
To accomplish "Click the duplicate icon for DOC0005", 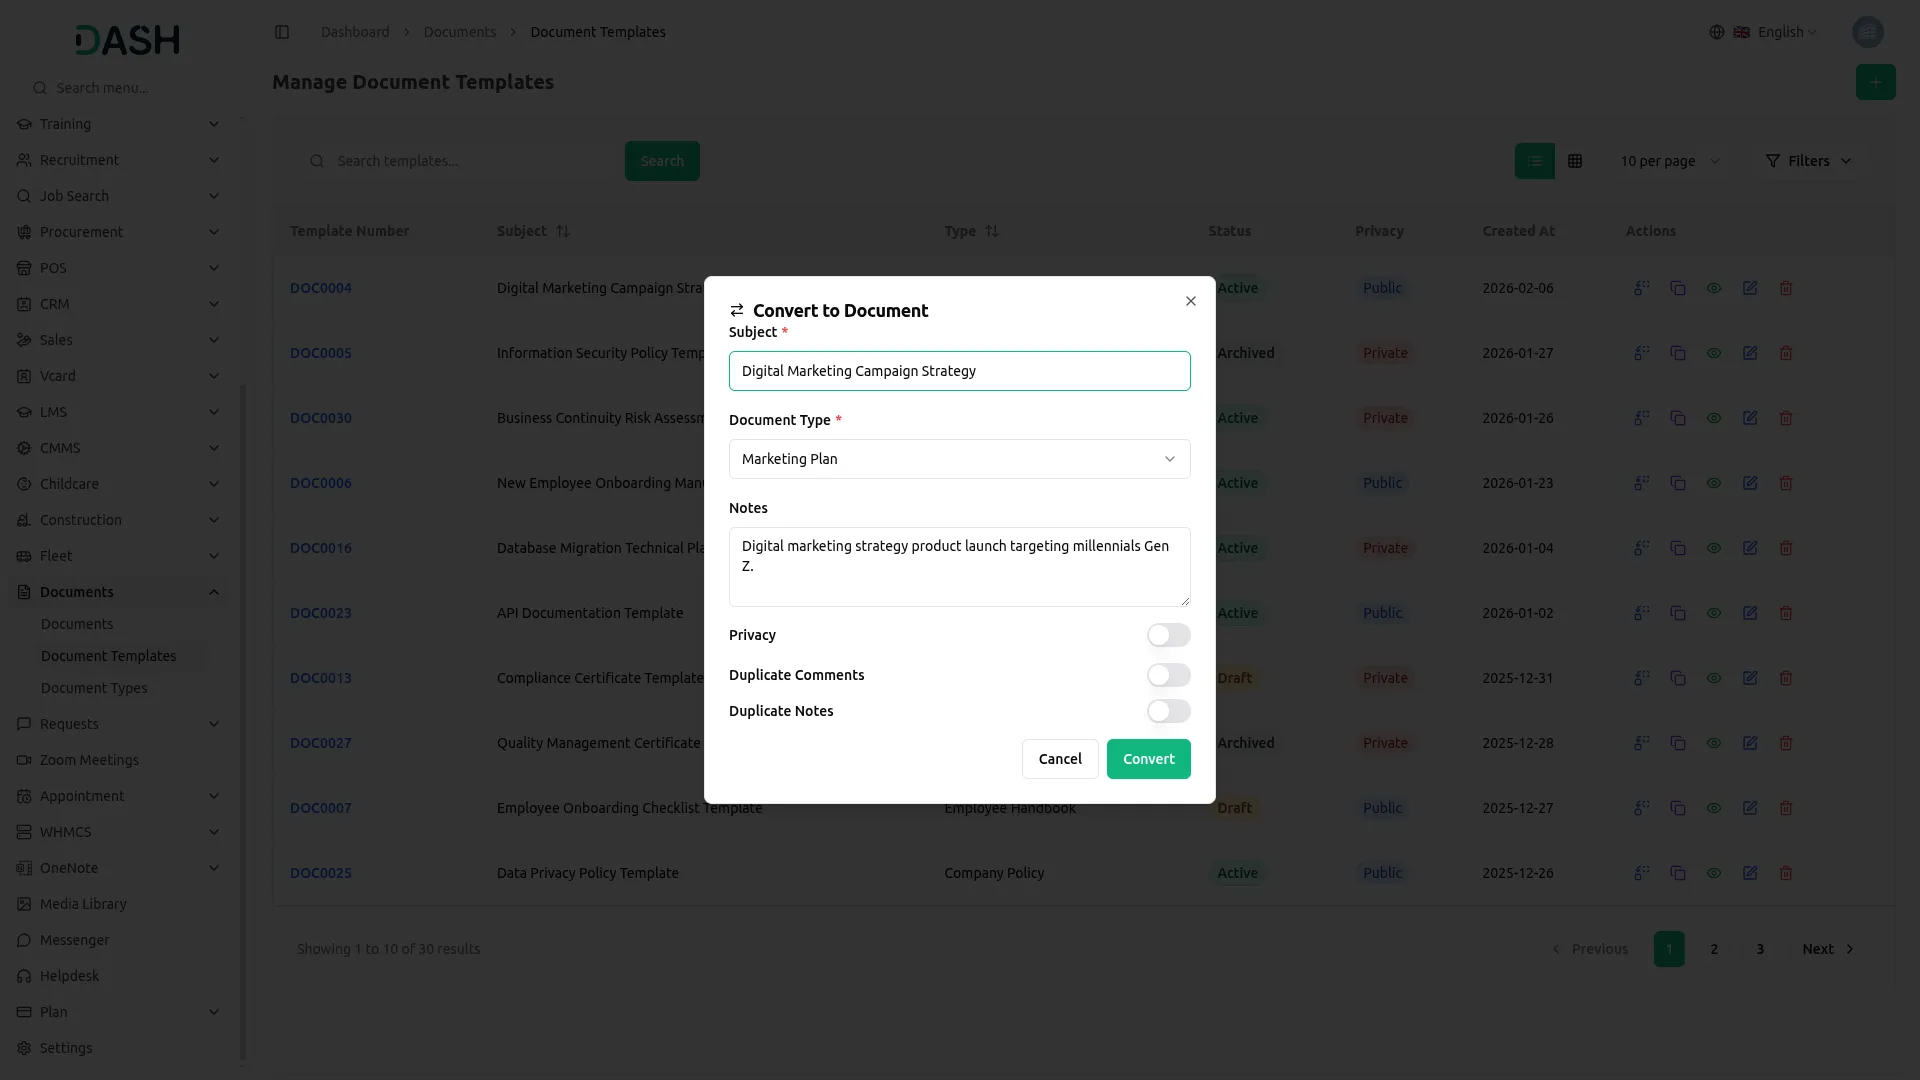I will (x=1678, y=352).
